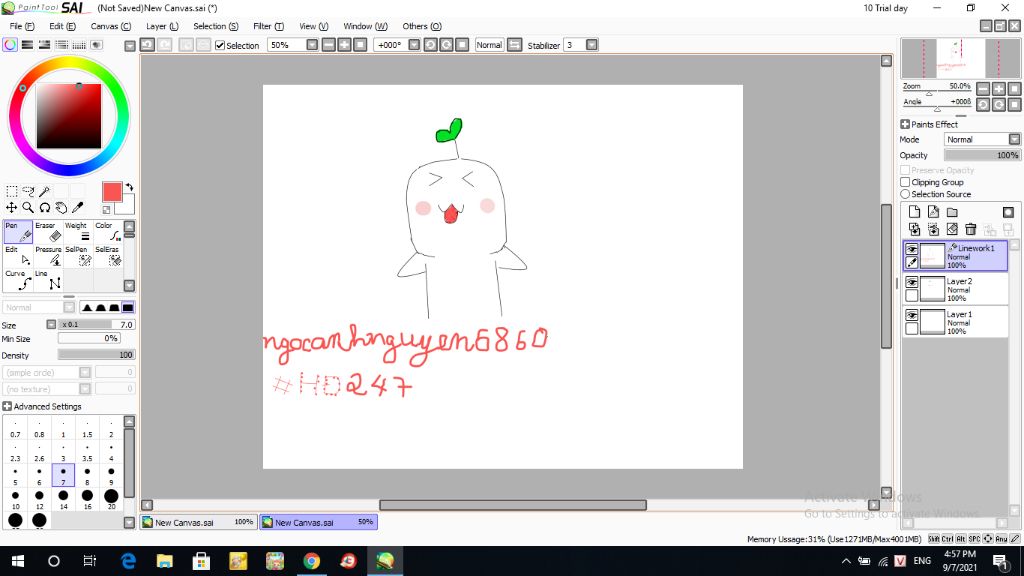Open the File menu
The image size is (1024, 576).
click(22, 26)
